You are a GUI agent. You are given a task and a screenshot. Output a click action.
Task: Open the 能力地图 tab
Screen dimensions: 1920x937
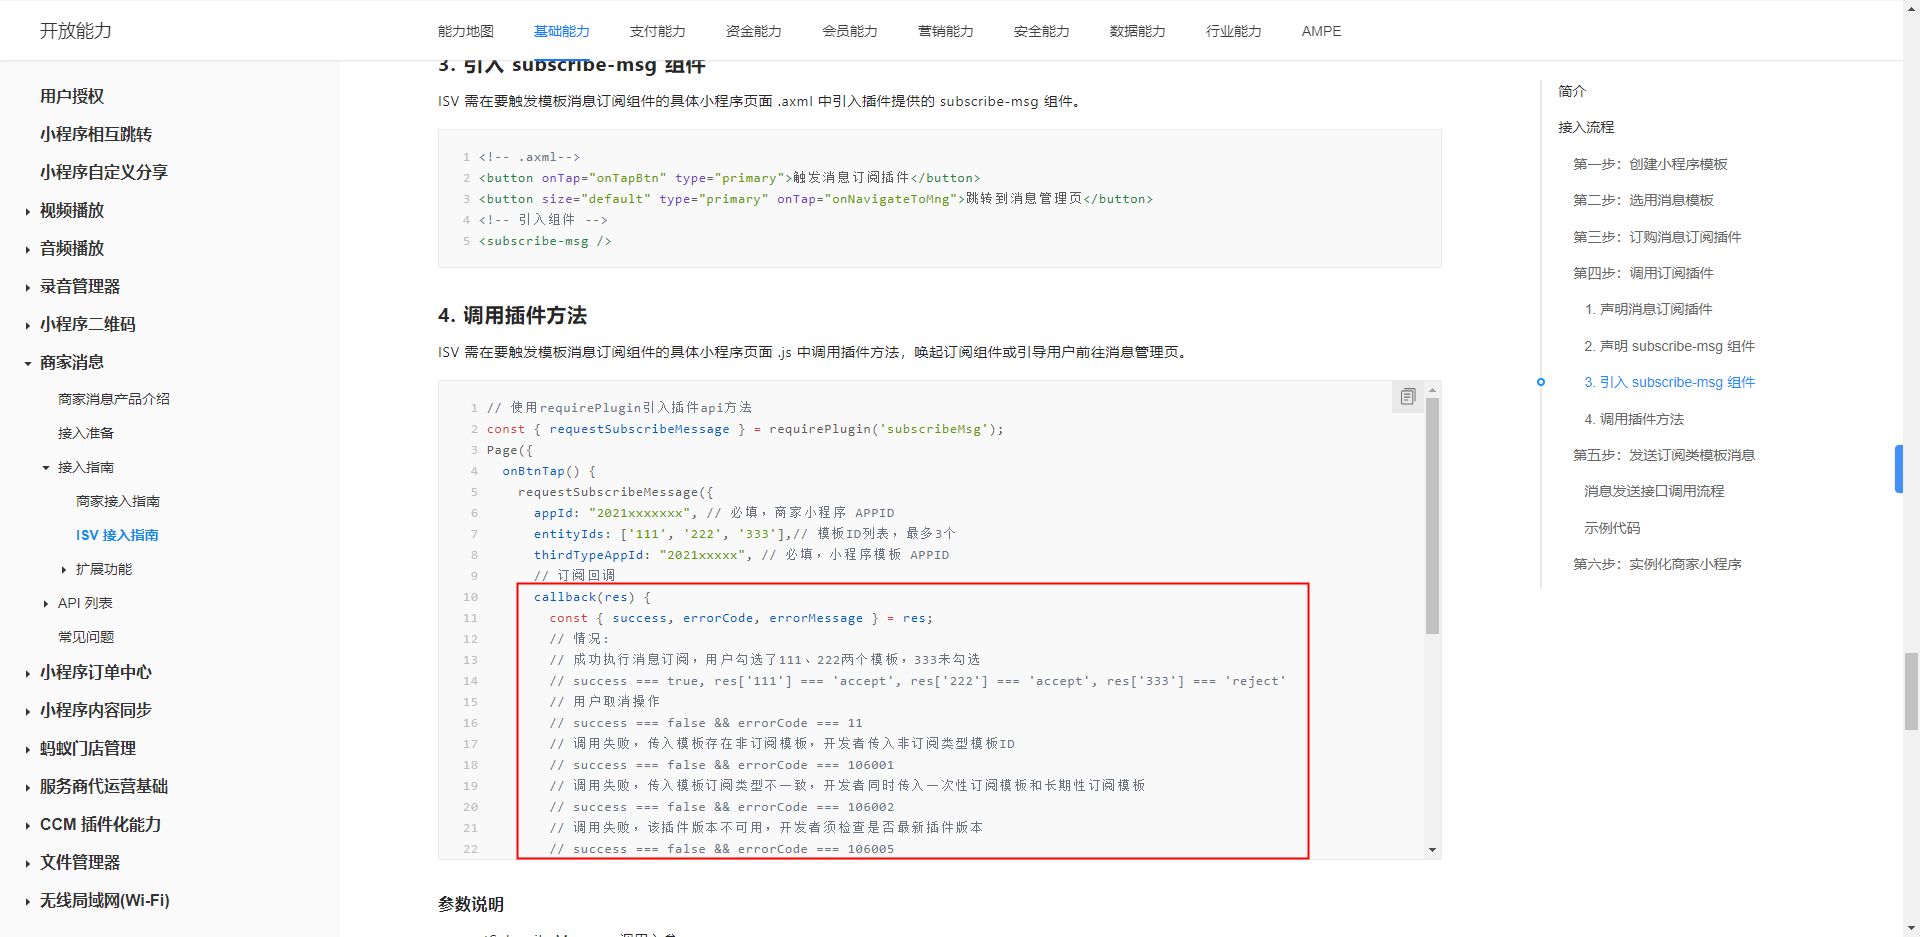click(x=466, y=31)
